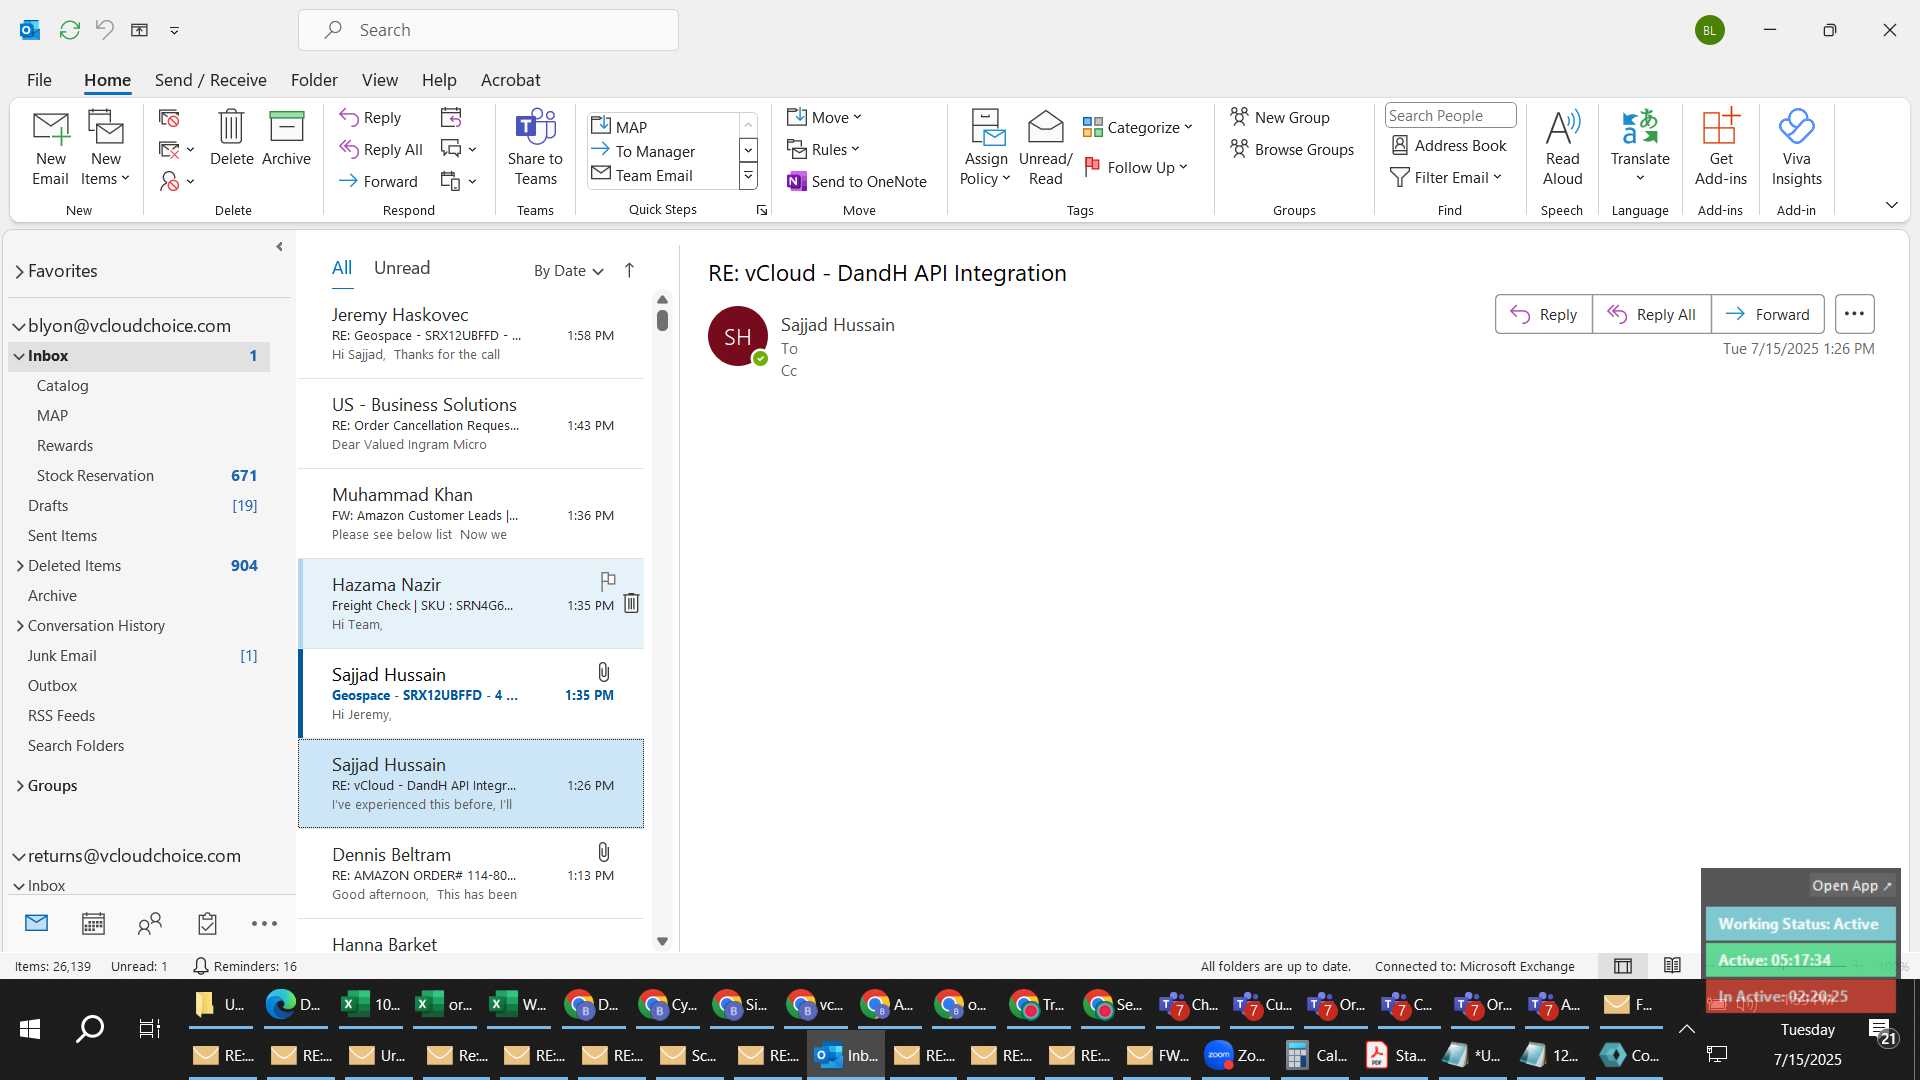
Task: Expand the Favorites section
Action: tap(19, 272)
